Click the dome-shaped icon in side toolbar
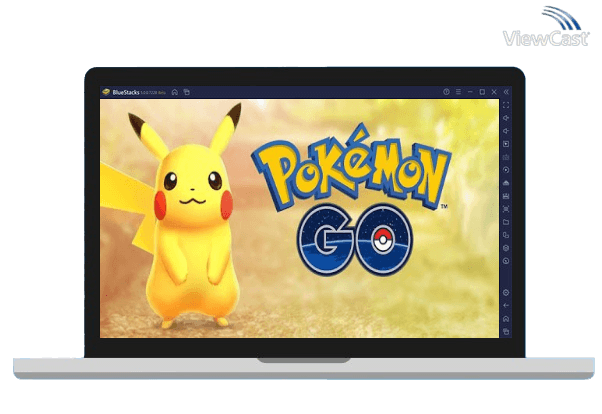 [506, 183]
